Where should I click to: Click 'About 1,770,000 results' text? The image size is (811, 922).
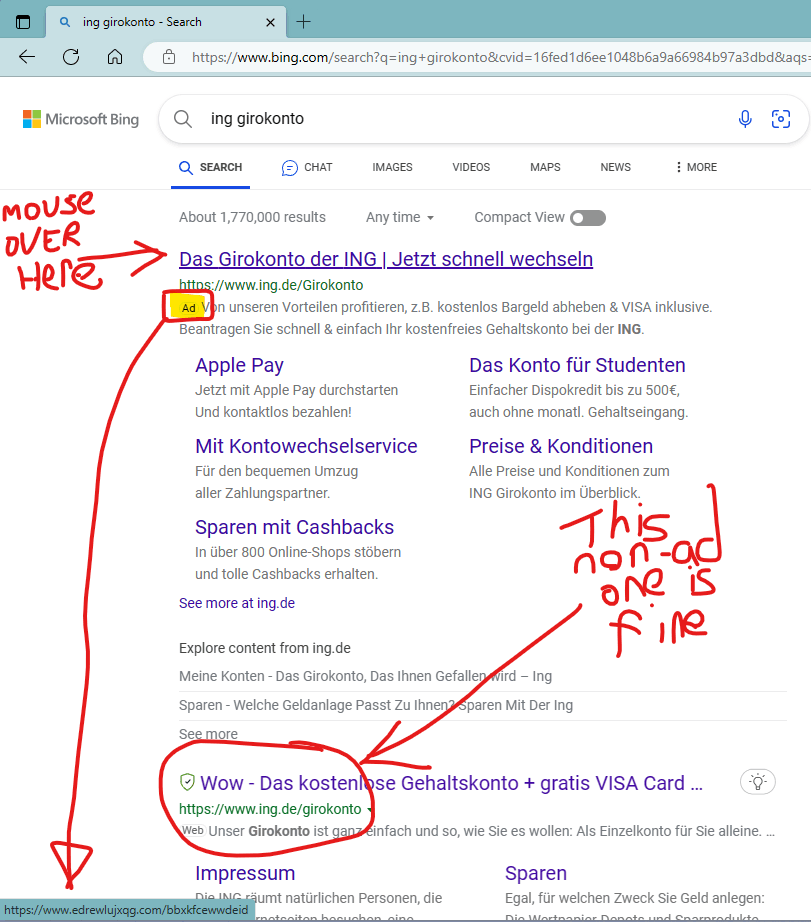coord(252,218)
